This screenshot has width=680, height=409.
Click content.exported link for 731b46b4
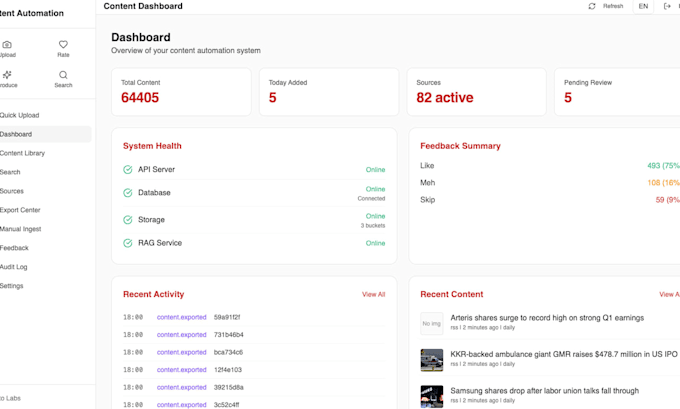[181, 335]
